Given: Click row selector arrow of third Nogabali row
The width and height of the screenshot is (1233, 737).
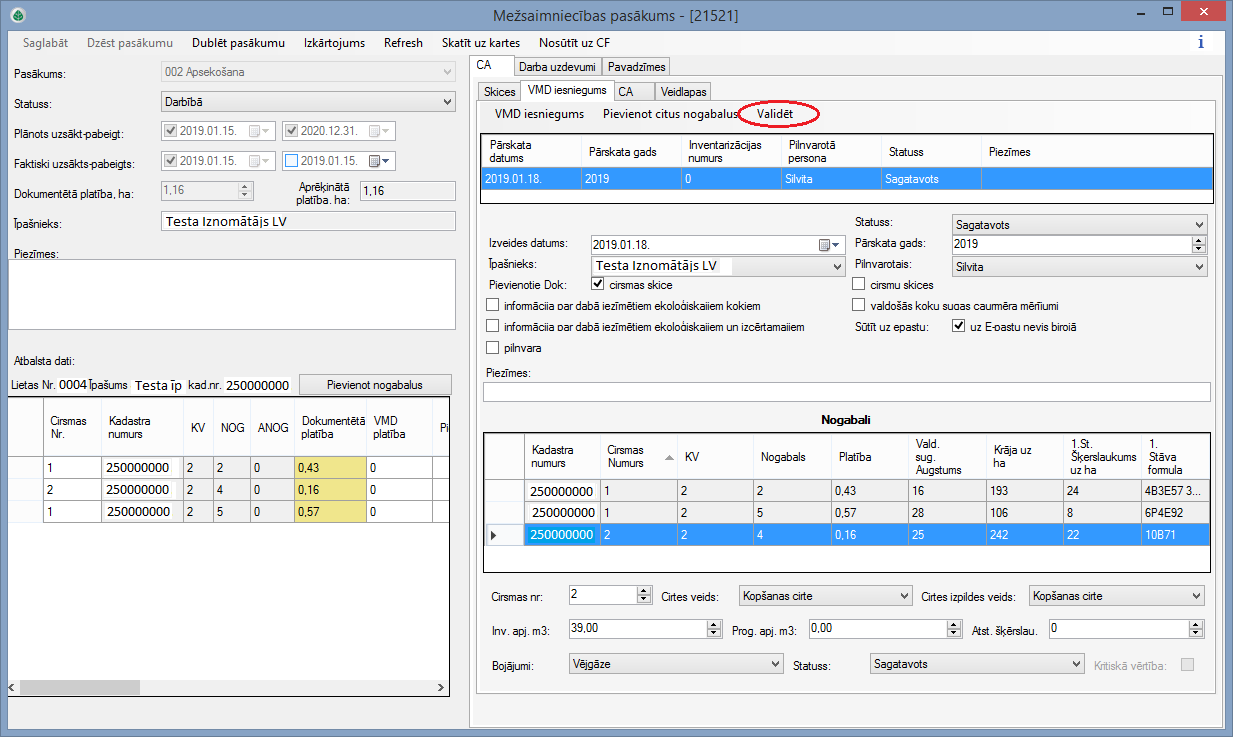Looking at the screenshot, I should click(x=493, y=535).
